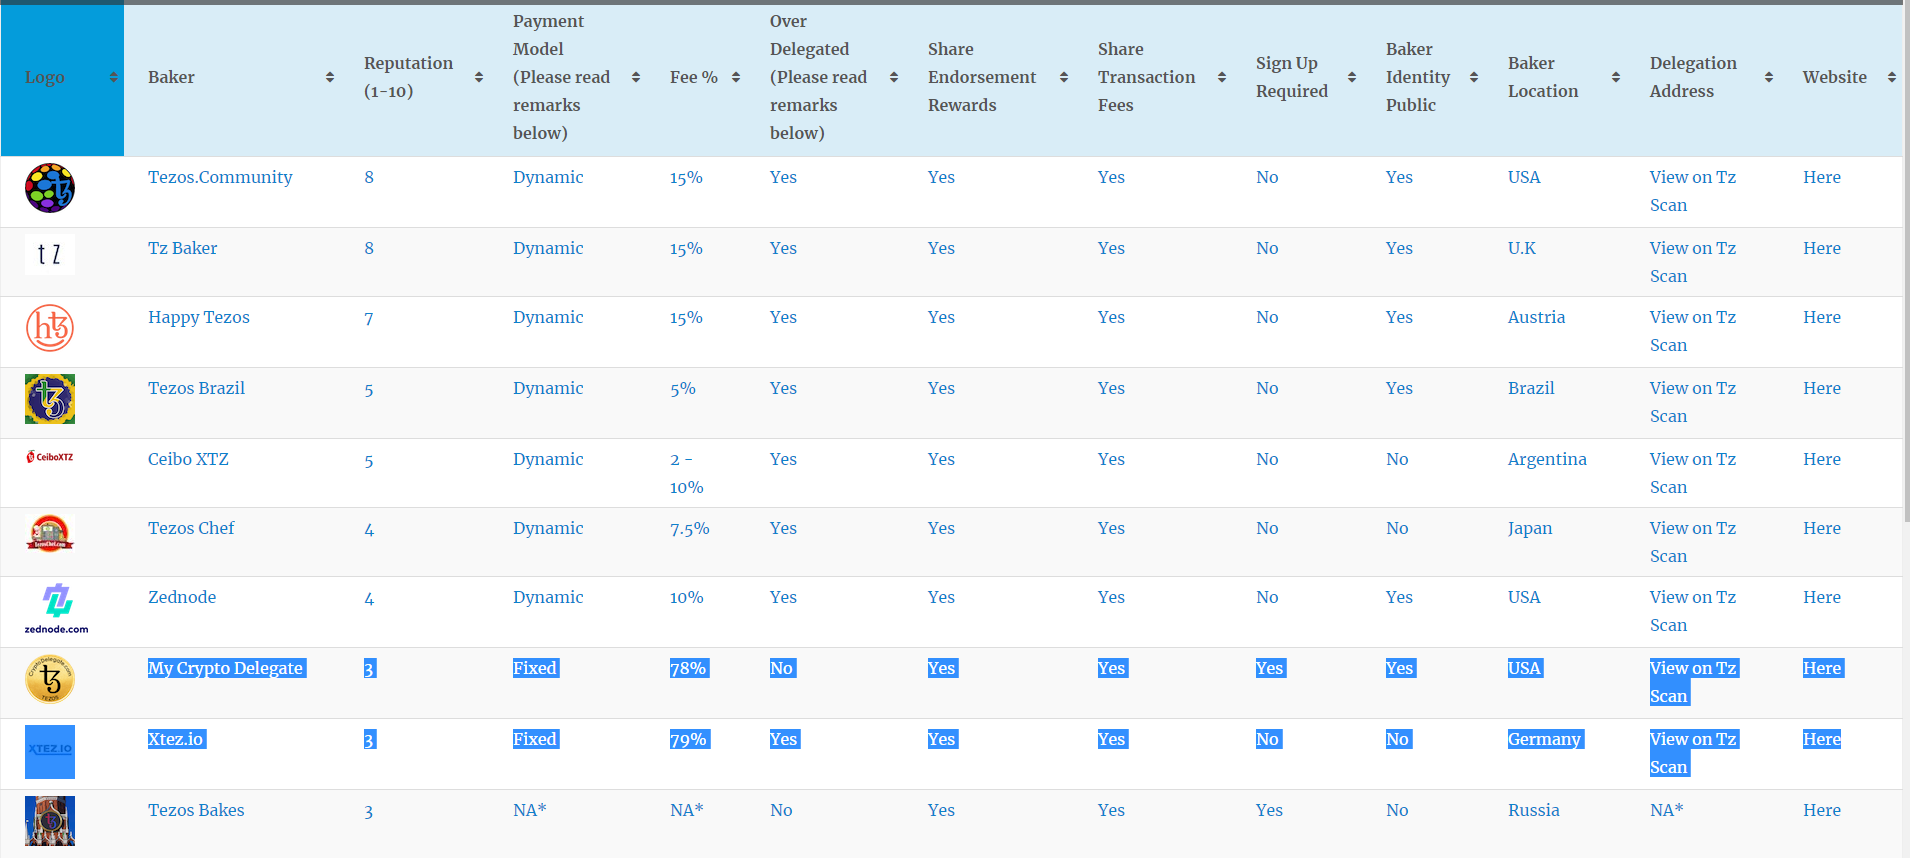Click the Xtez.io blue logo

(50, 751)
